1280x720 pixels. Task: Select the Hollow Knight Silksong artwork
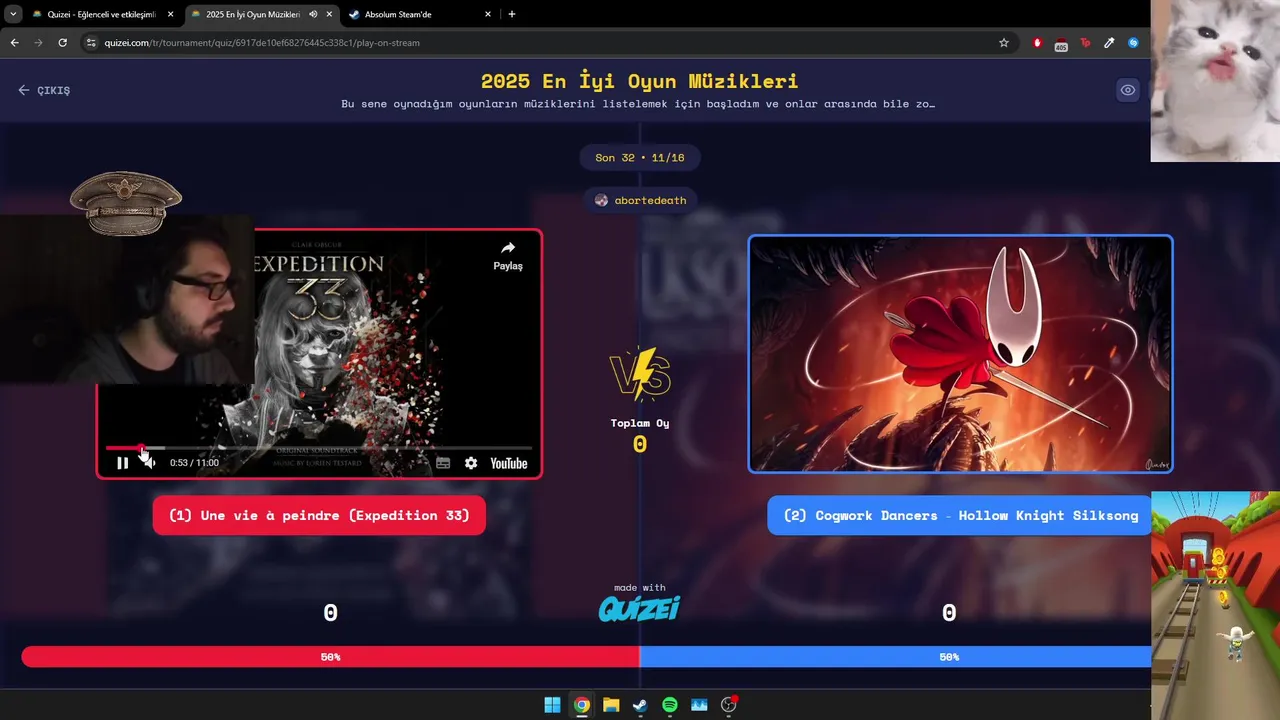tap(960, 354)
